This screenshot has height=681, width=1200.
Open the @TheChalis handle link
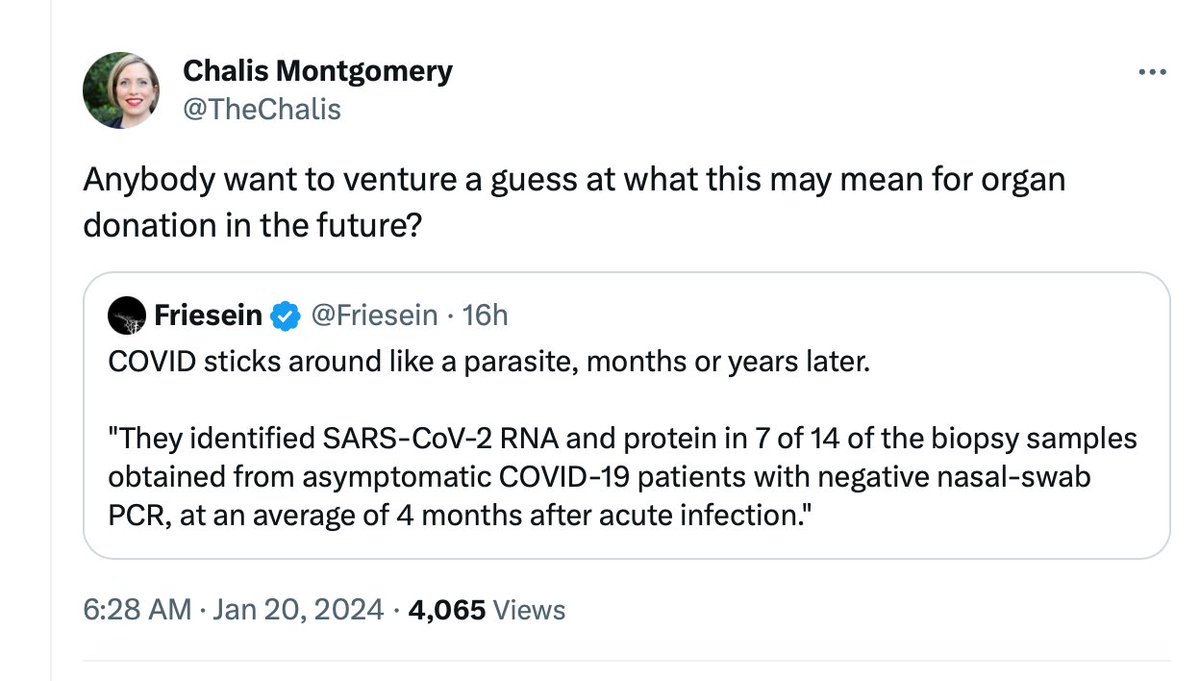click(x=262, y=109)
